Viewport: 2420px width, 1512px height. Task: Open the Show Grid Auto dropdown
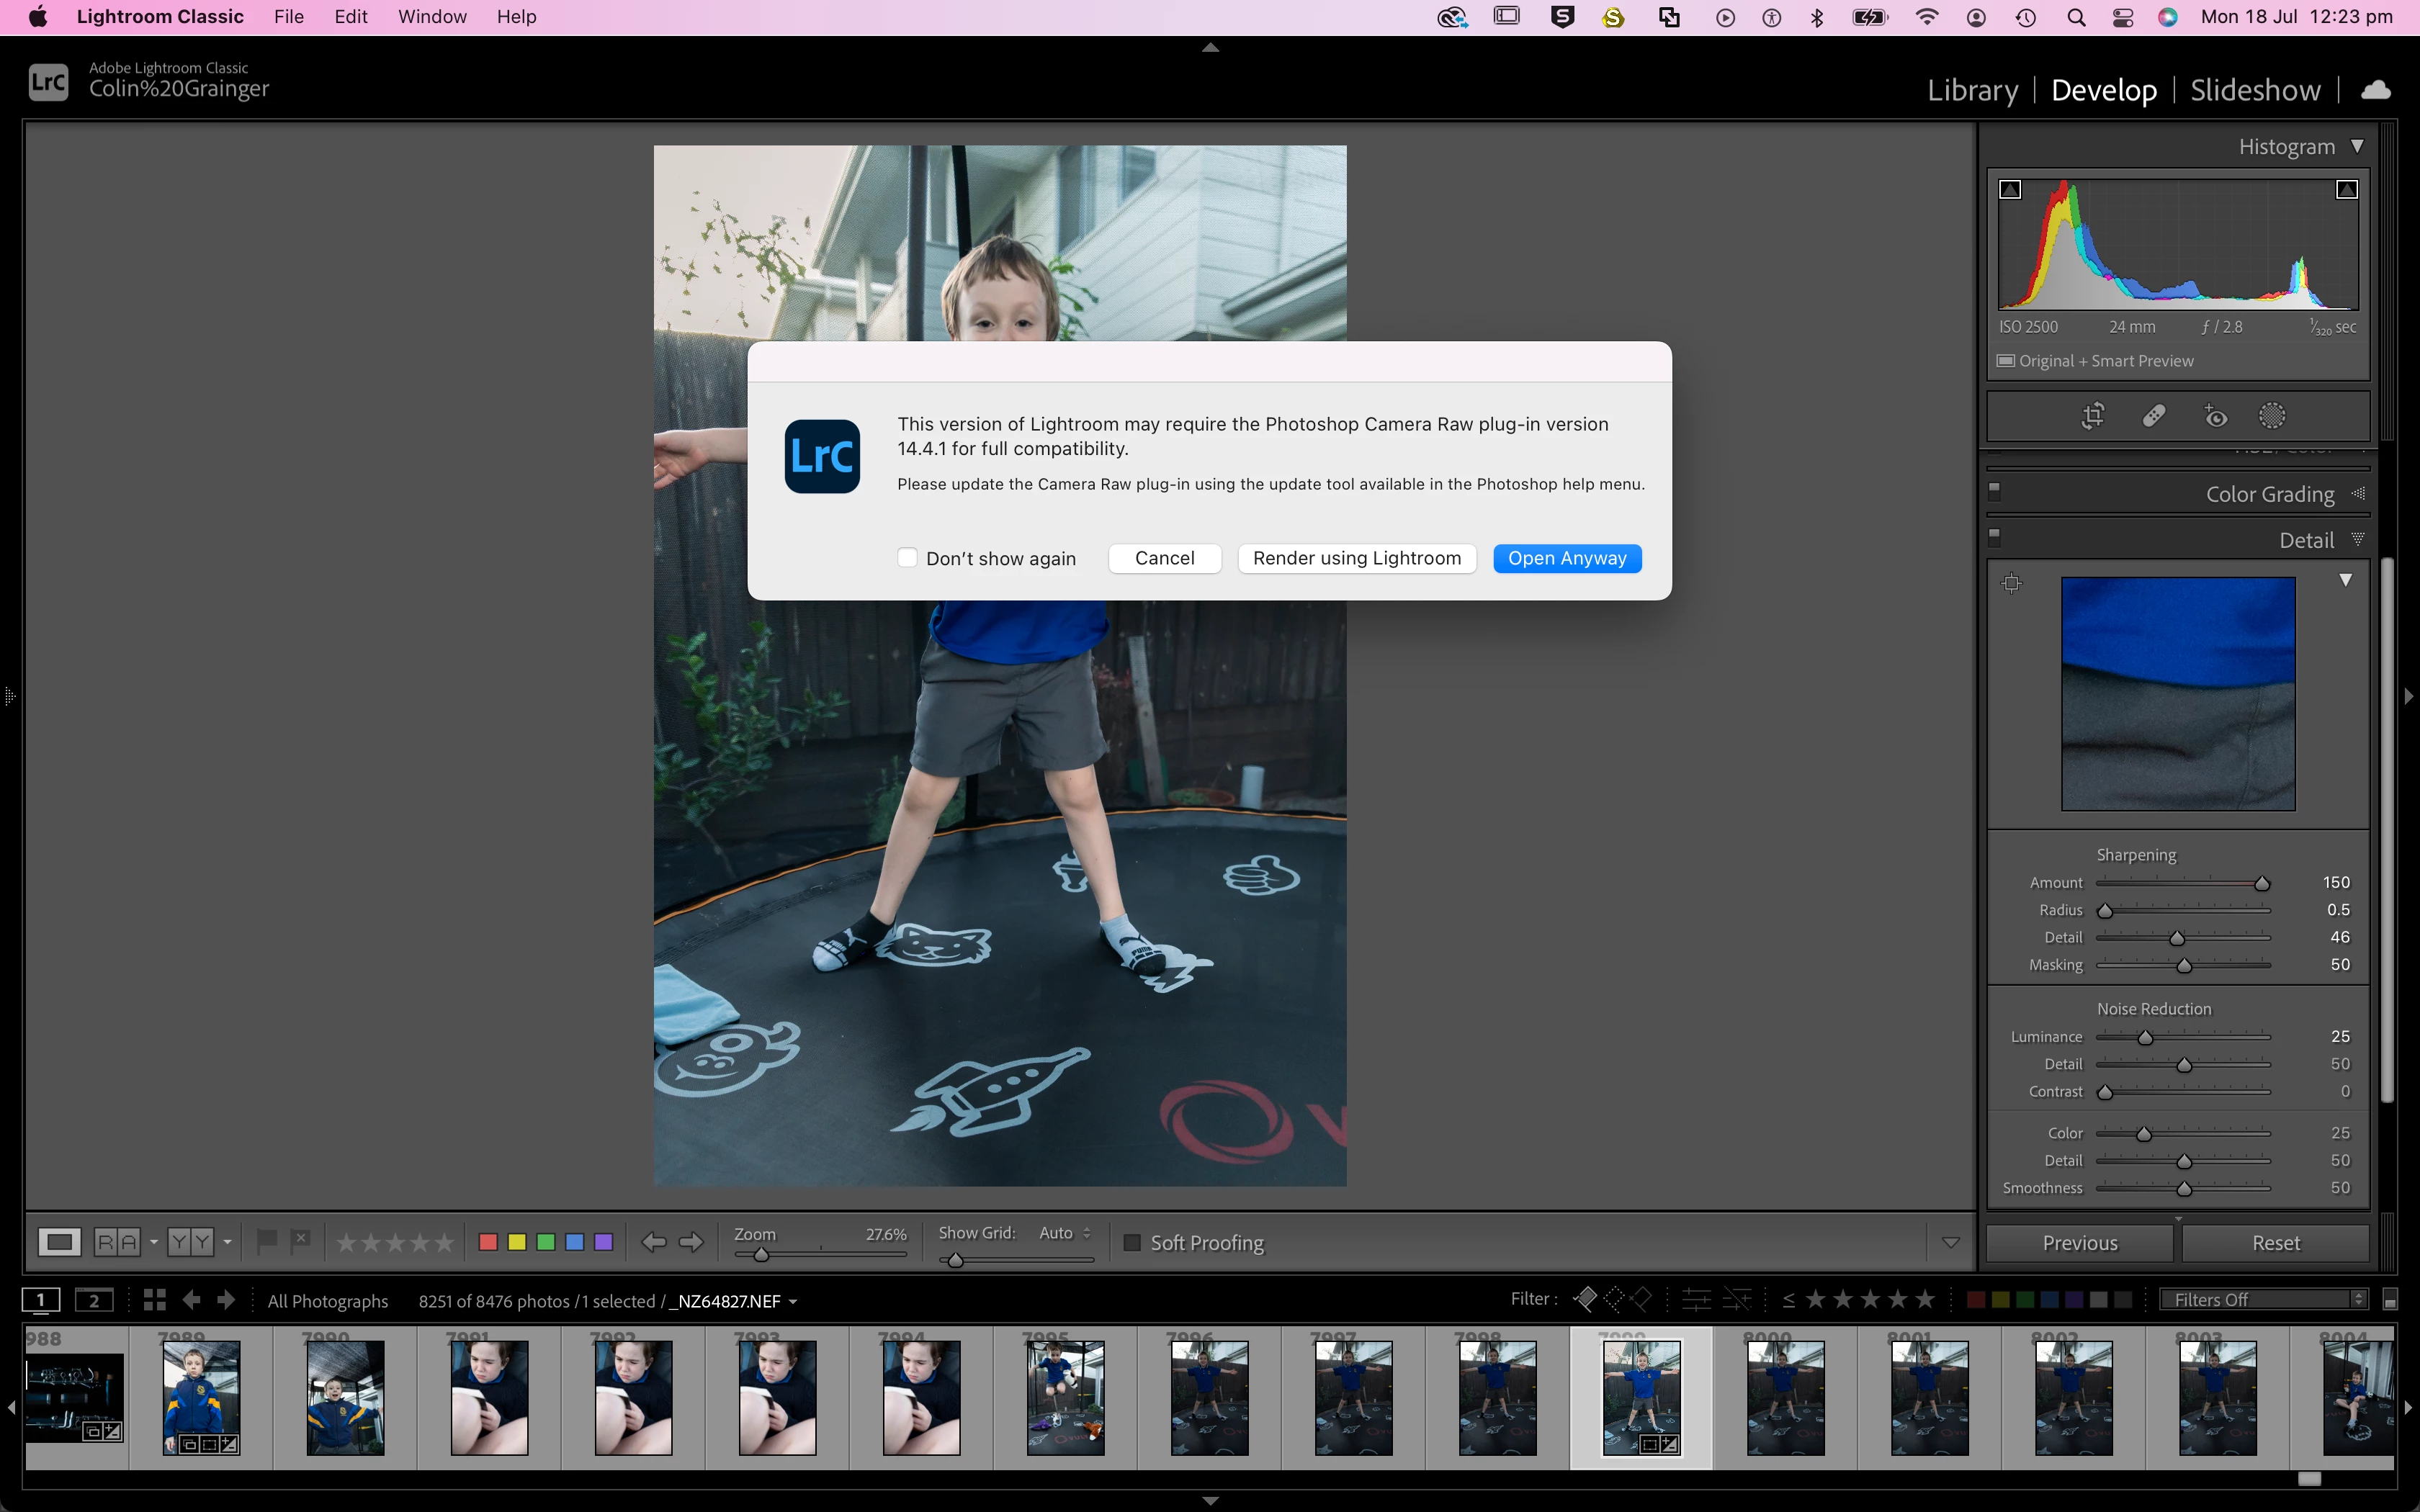[x=1065, y=1233]
